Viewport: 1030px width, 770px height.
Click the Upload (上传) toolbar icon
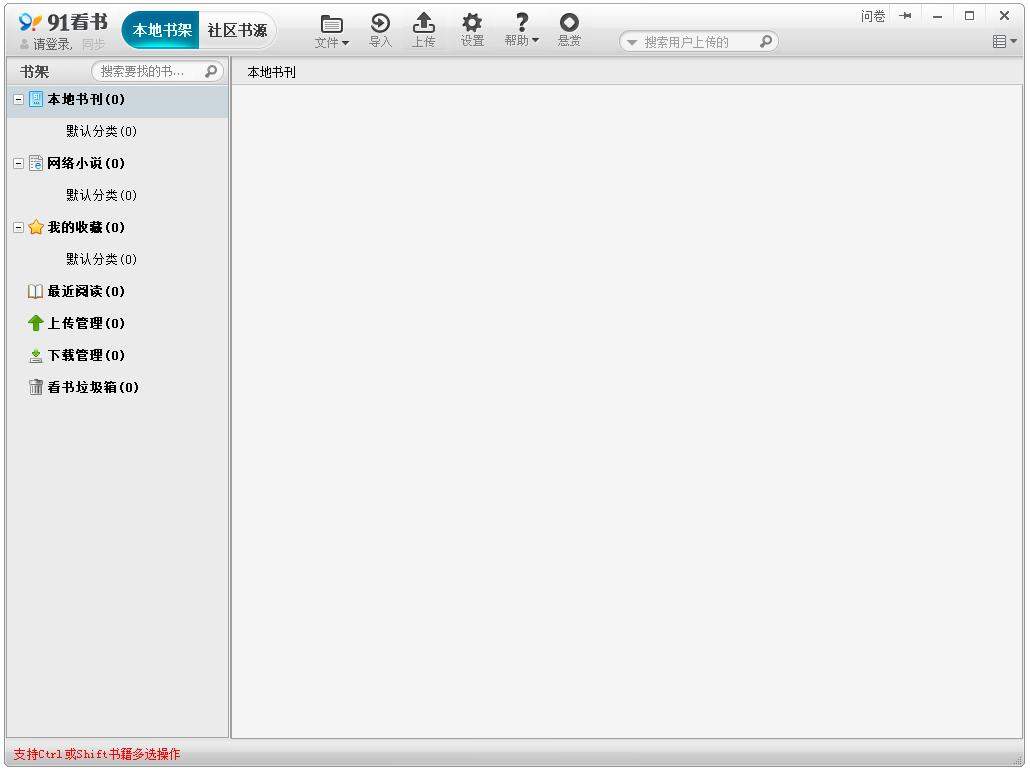423,29
